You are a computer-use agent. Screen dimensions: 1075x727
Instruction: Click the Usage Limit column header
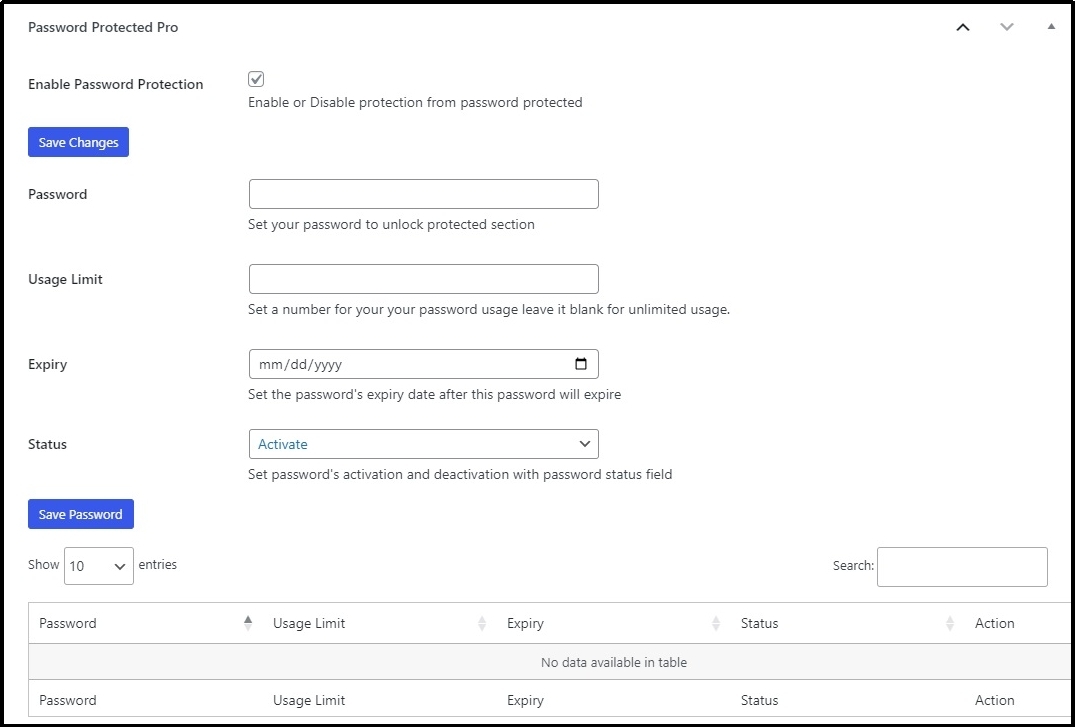point(308,622)
